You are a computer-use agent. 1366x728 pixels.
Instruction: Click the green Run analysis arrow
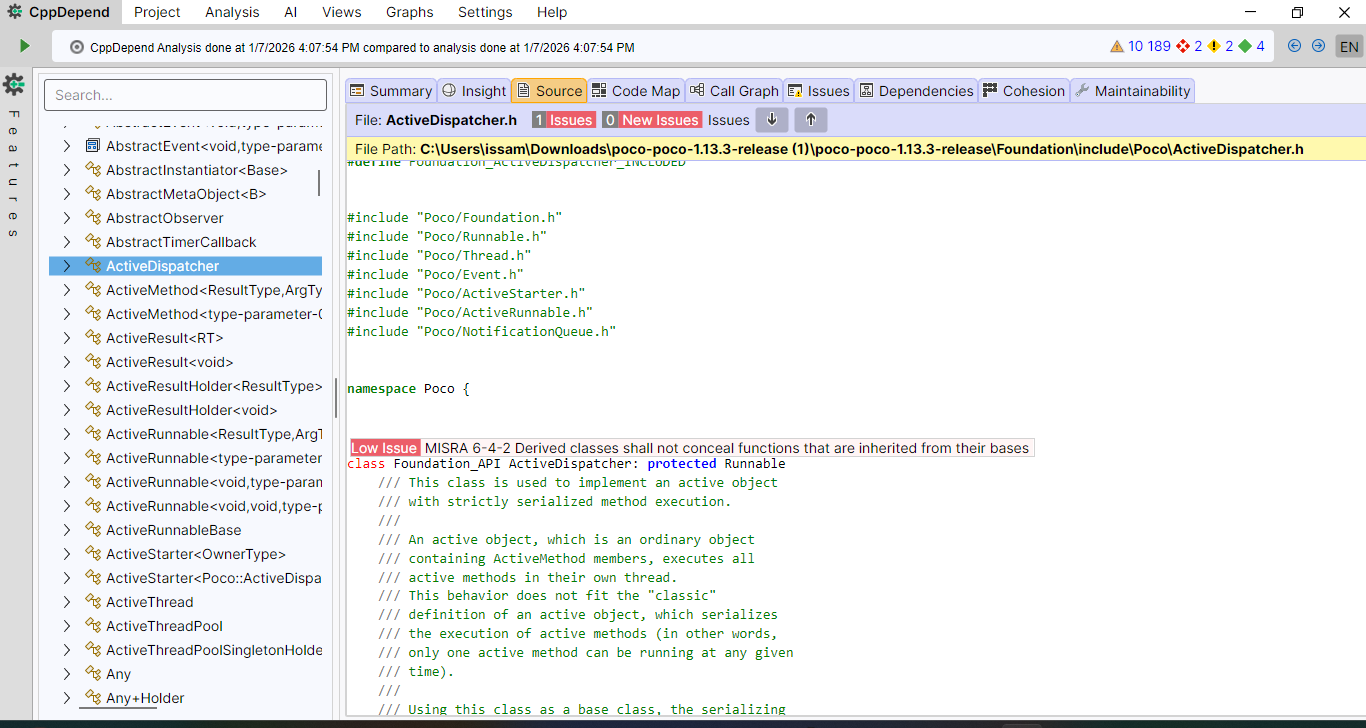click(24, 45)
